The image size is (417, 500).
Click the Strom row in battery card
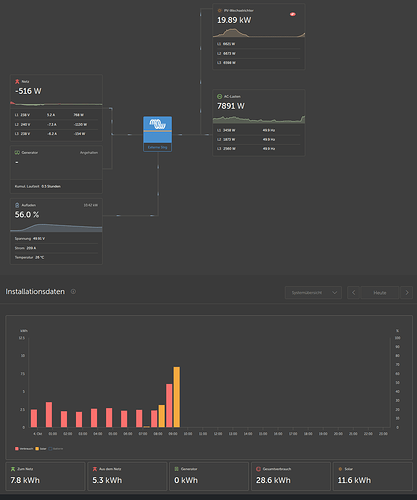pyautogui.click(x=56, y=248)
